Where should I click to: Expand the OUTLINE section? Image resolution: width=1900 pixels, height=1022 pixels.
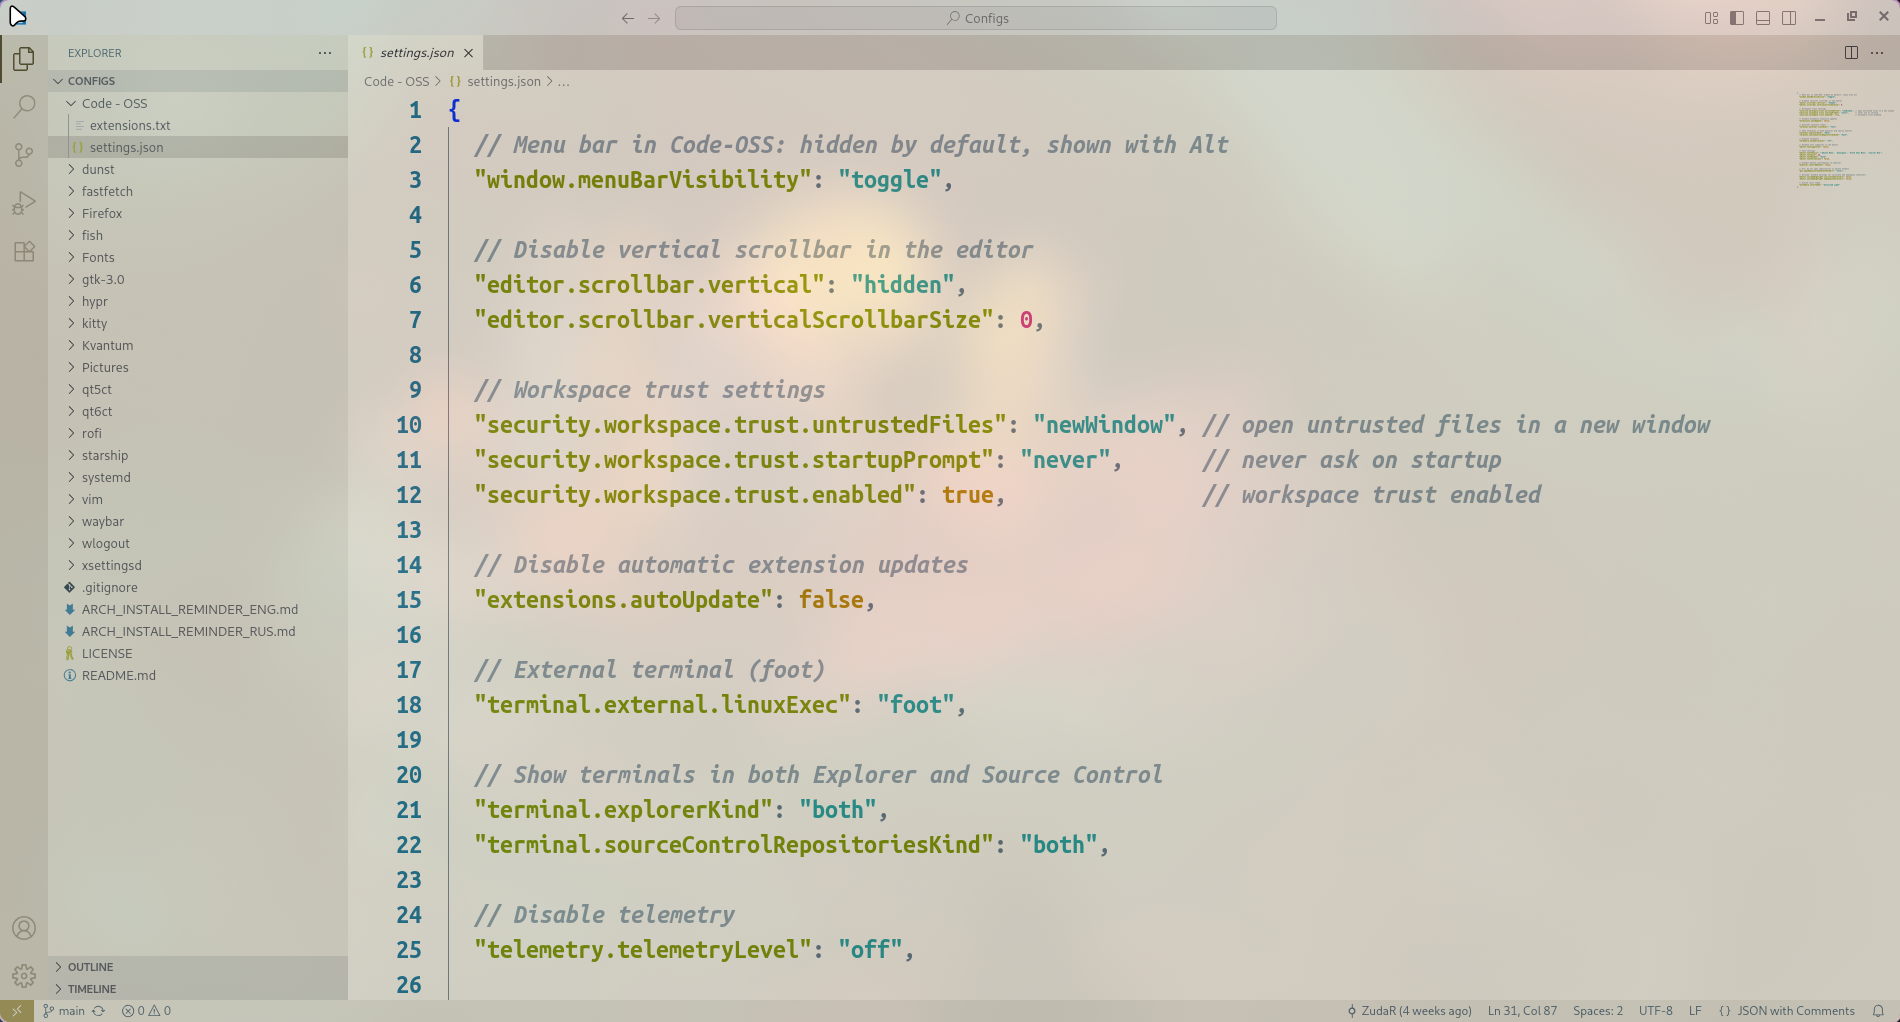click(90, 966)
